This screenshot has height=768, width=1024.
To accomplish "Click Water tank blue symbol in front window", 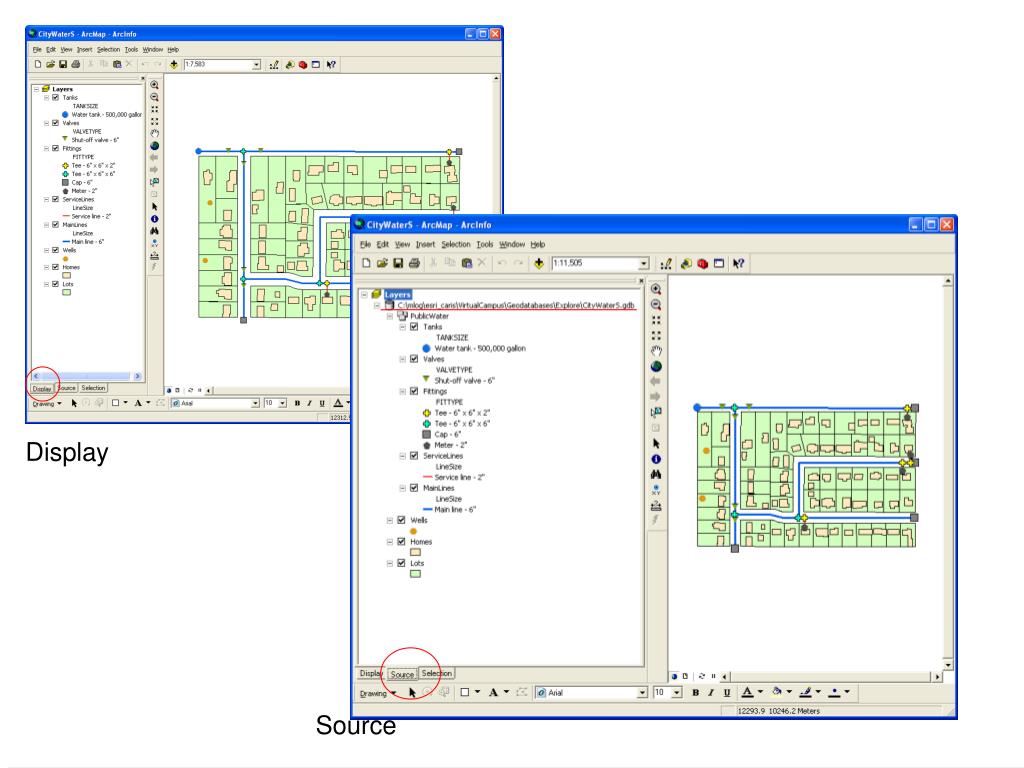I will 426,348.
